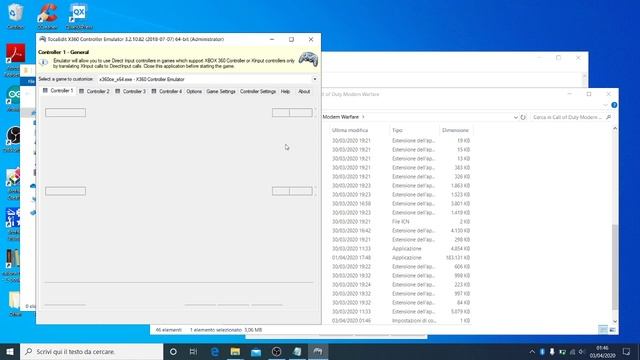Screen dimensions: 640x360
Task: Open the notification center icon
Action: pyautogui.click(x=627, y=351)
